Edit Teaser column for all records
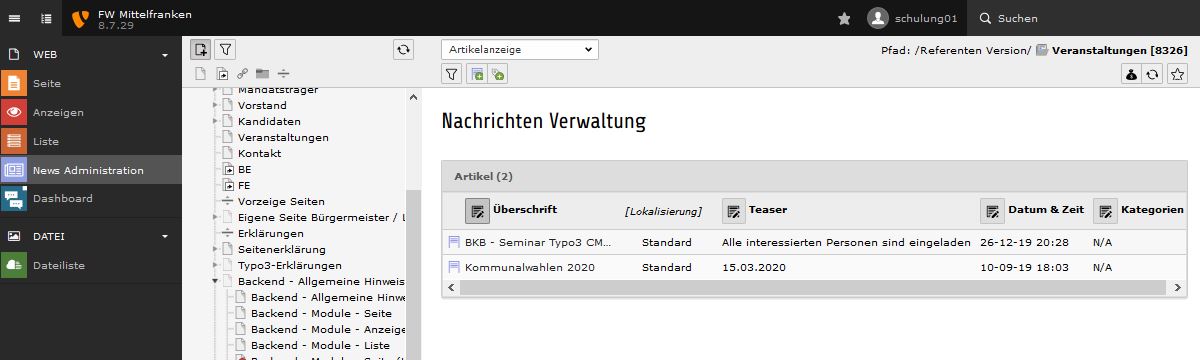Image resolution: width=1200 pixels, height=360 pixels. click(x=734, y=210)
